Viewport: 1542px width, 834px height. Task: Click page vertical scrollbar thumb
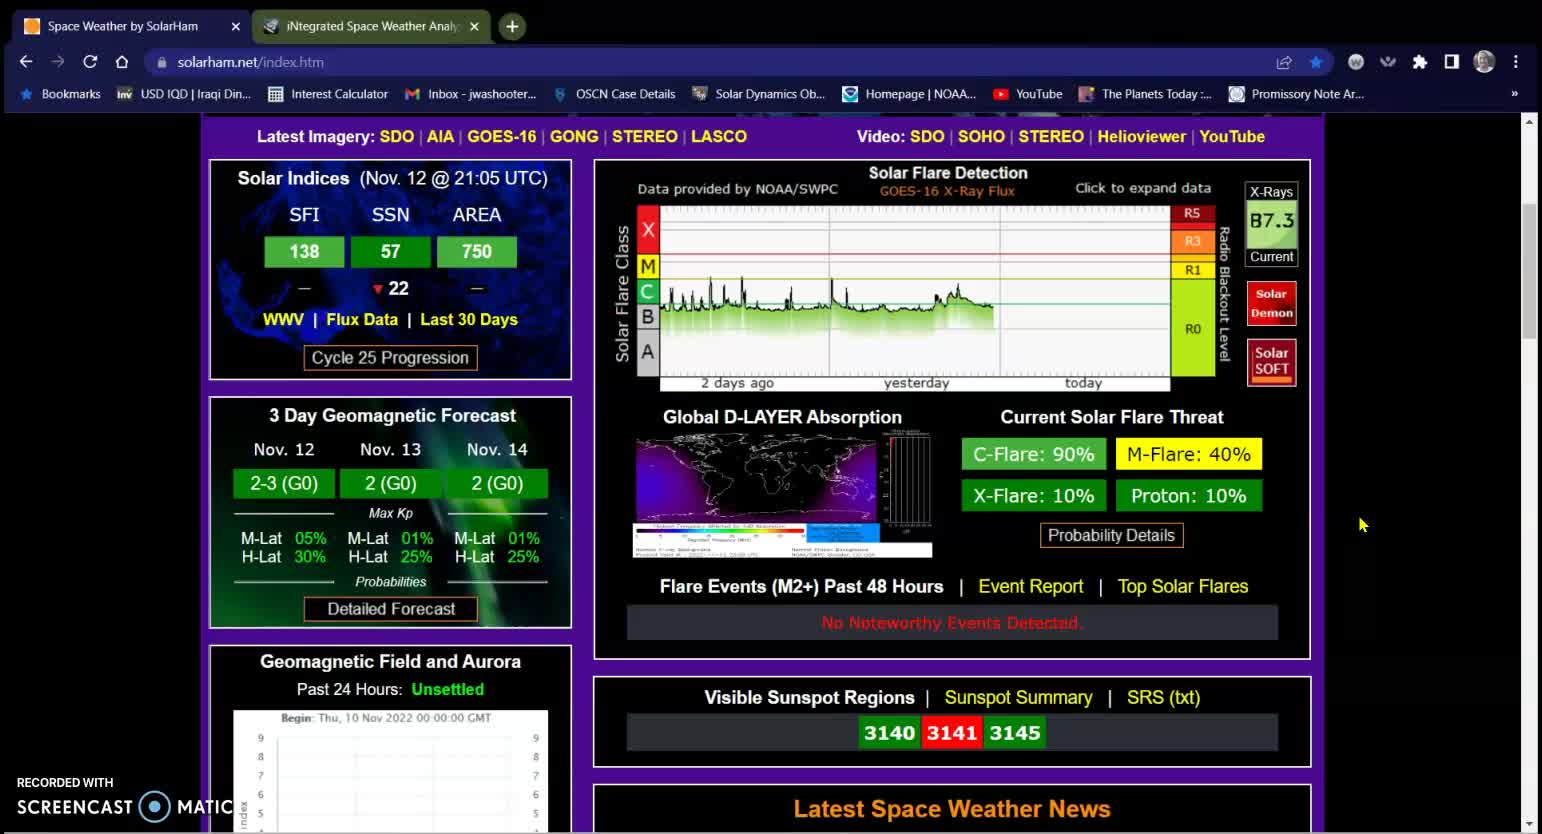pyautogui.click(x=1528, y=270)
